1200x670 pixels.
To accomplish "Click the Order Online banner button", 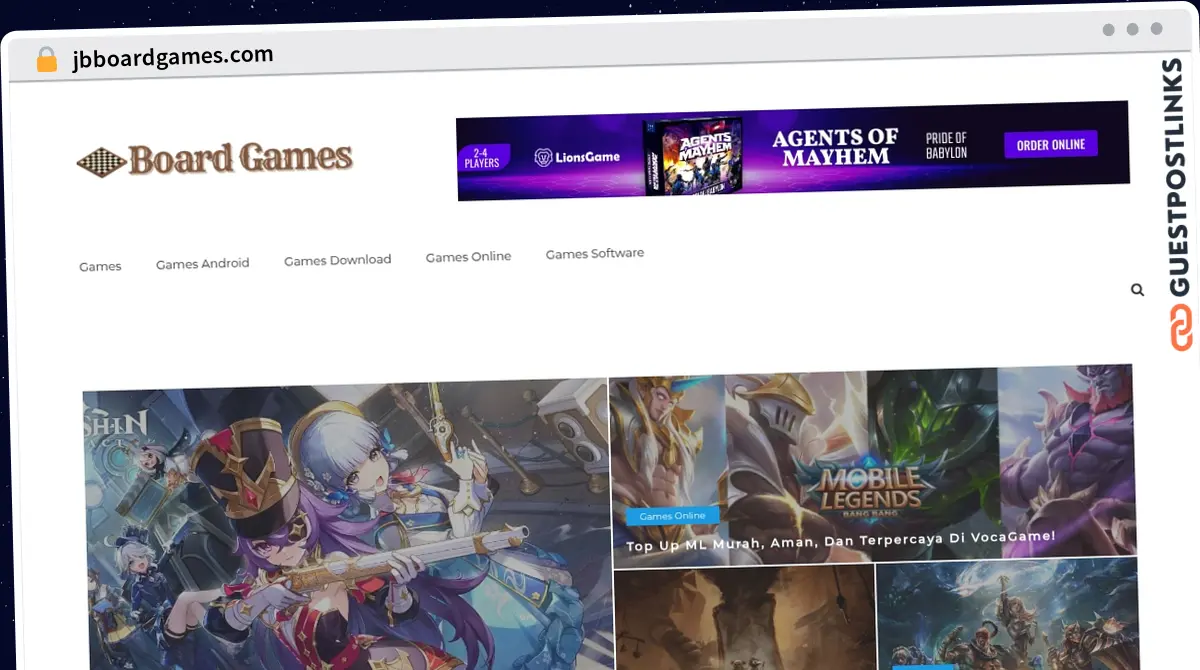I will tap(1051, 144).
